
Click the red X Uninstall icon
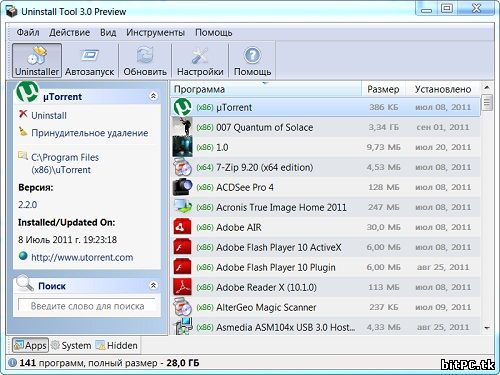[23, 114]
